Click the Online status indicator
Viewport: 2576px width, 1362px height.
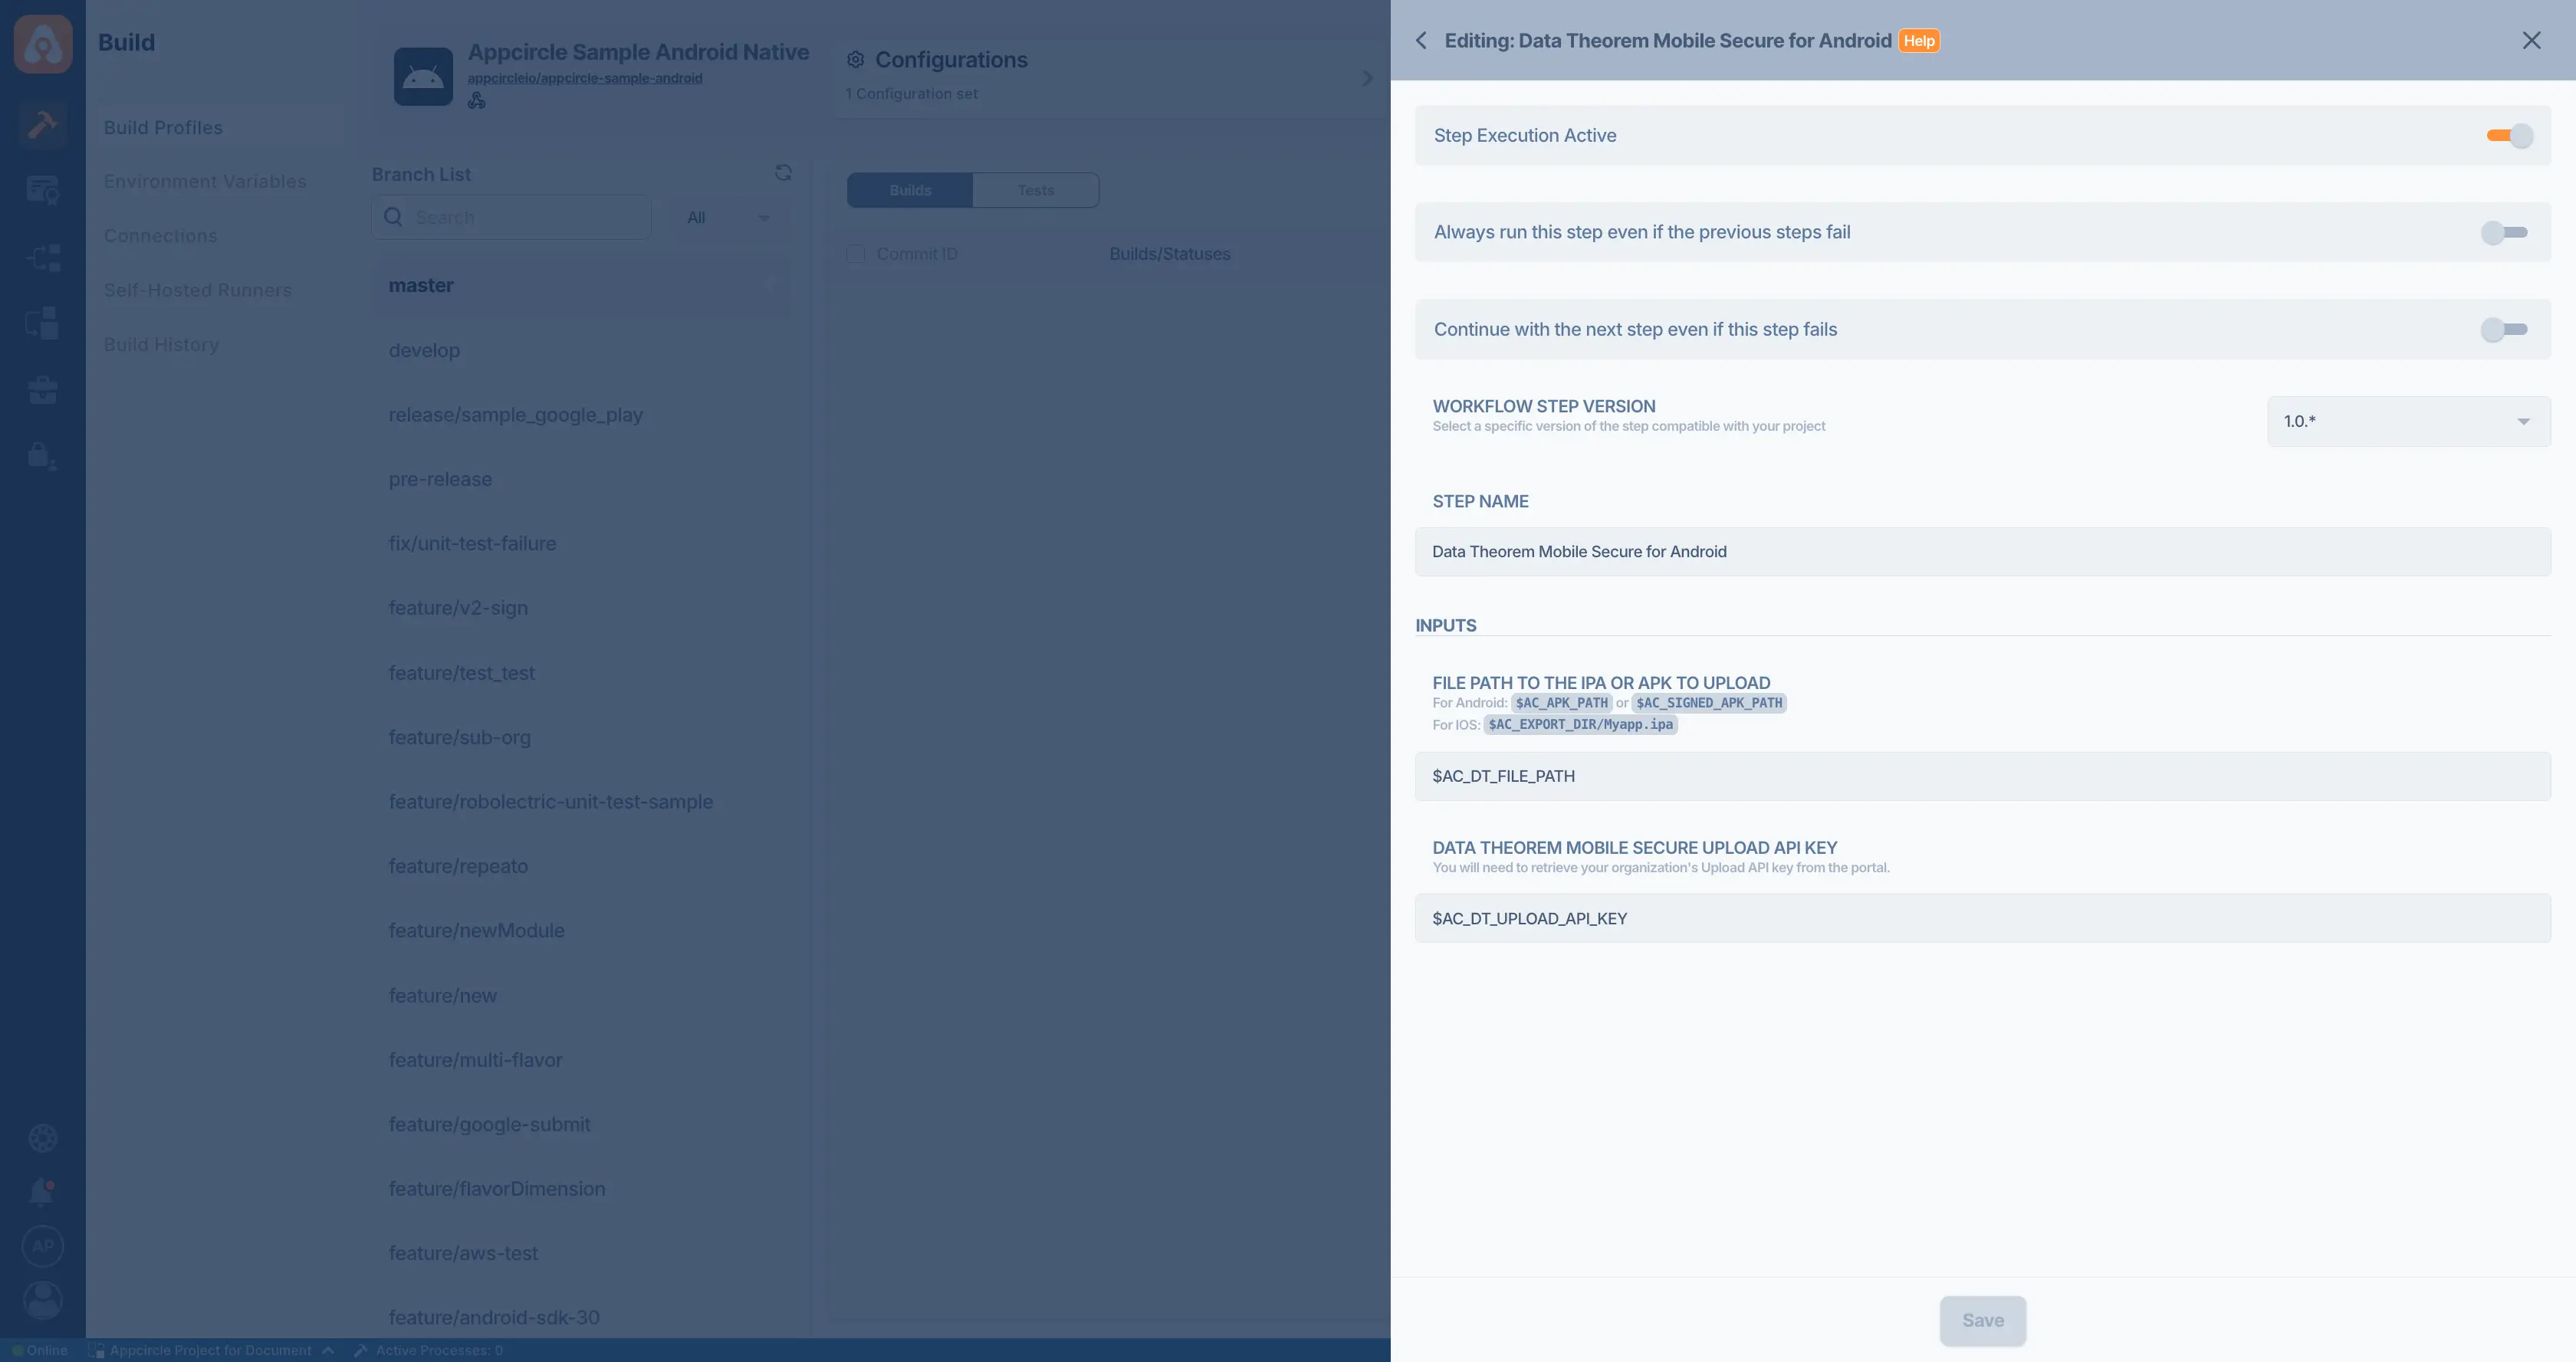(x=40, y=1350)
